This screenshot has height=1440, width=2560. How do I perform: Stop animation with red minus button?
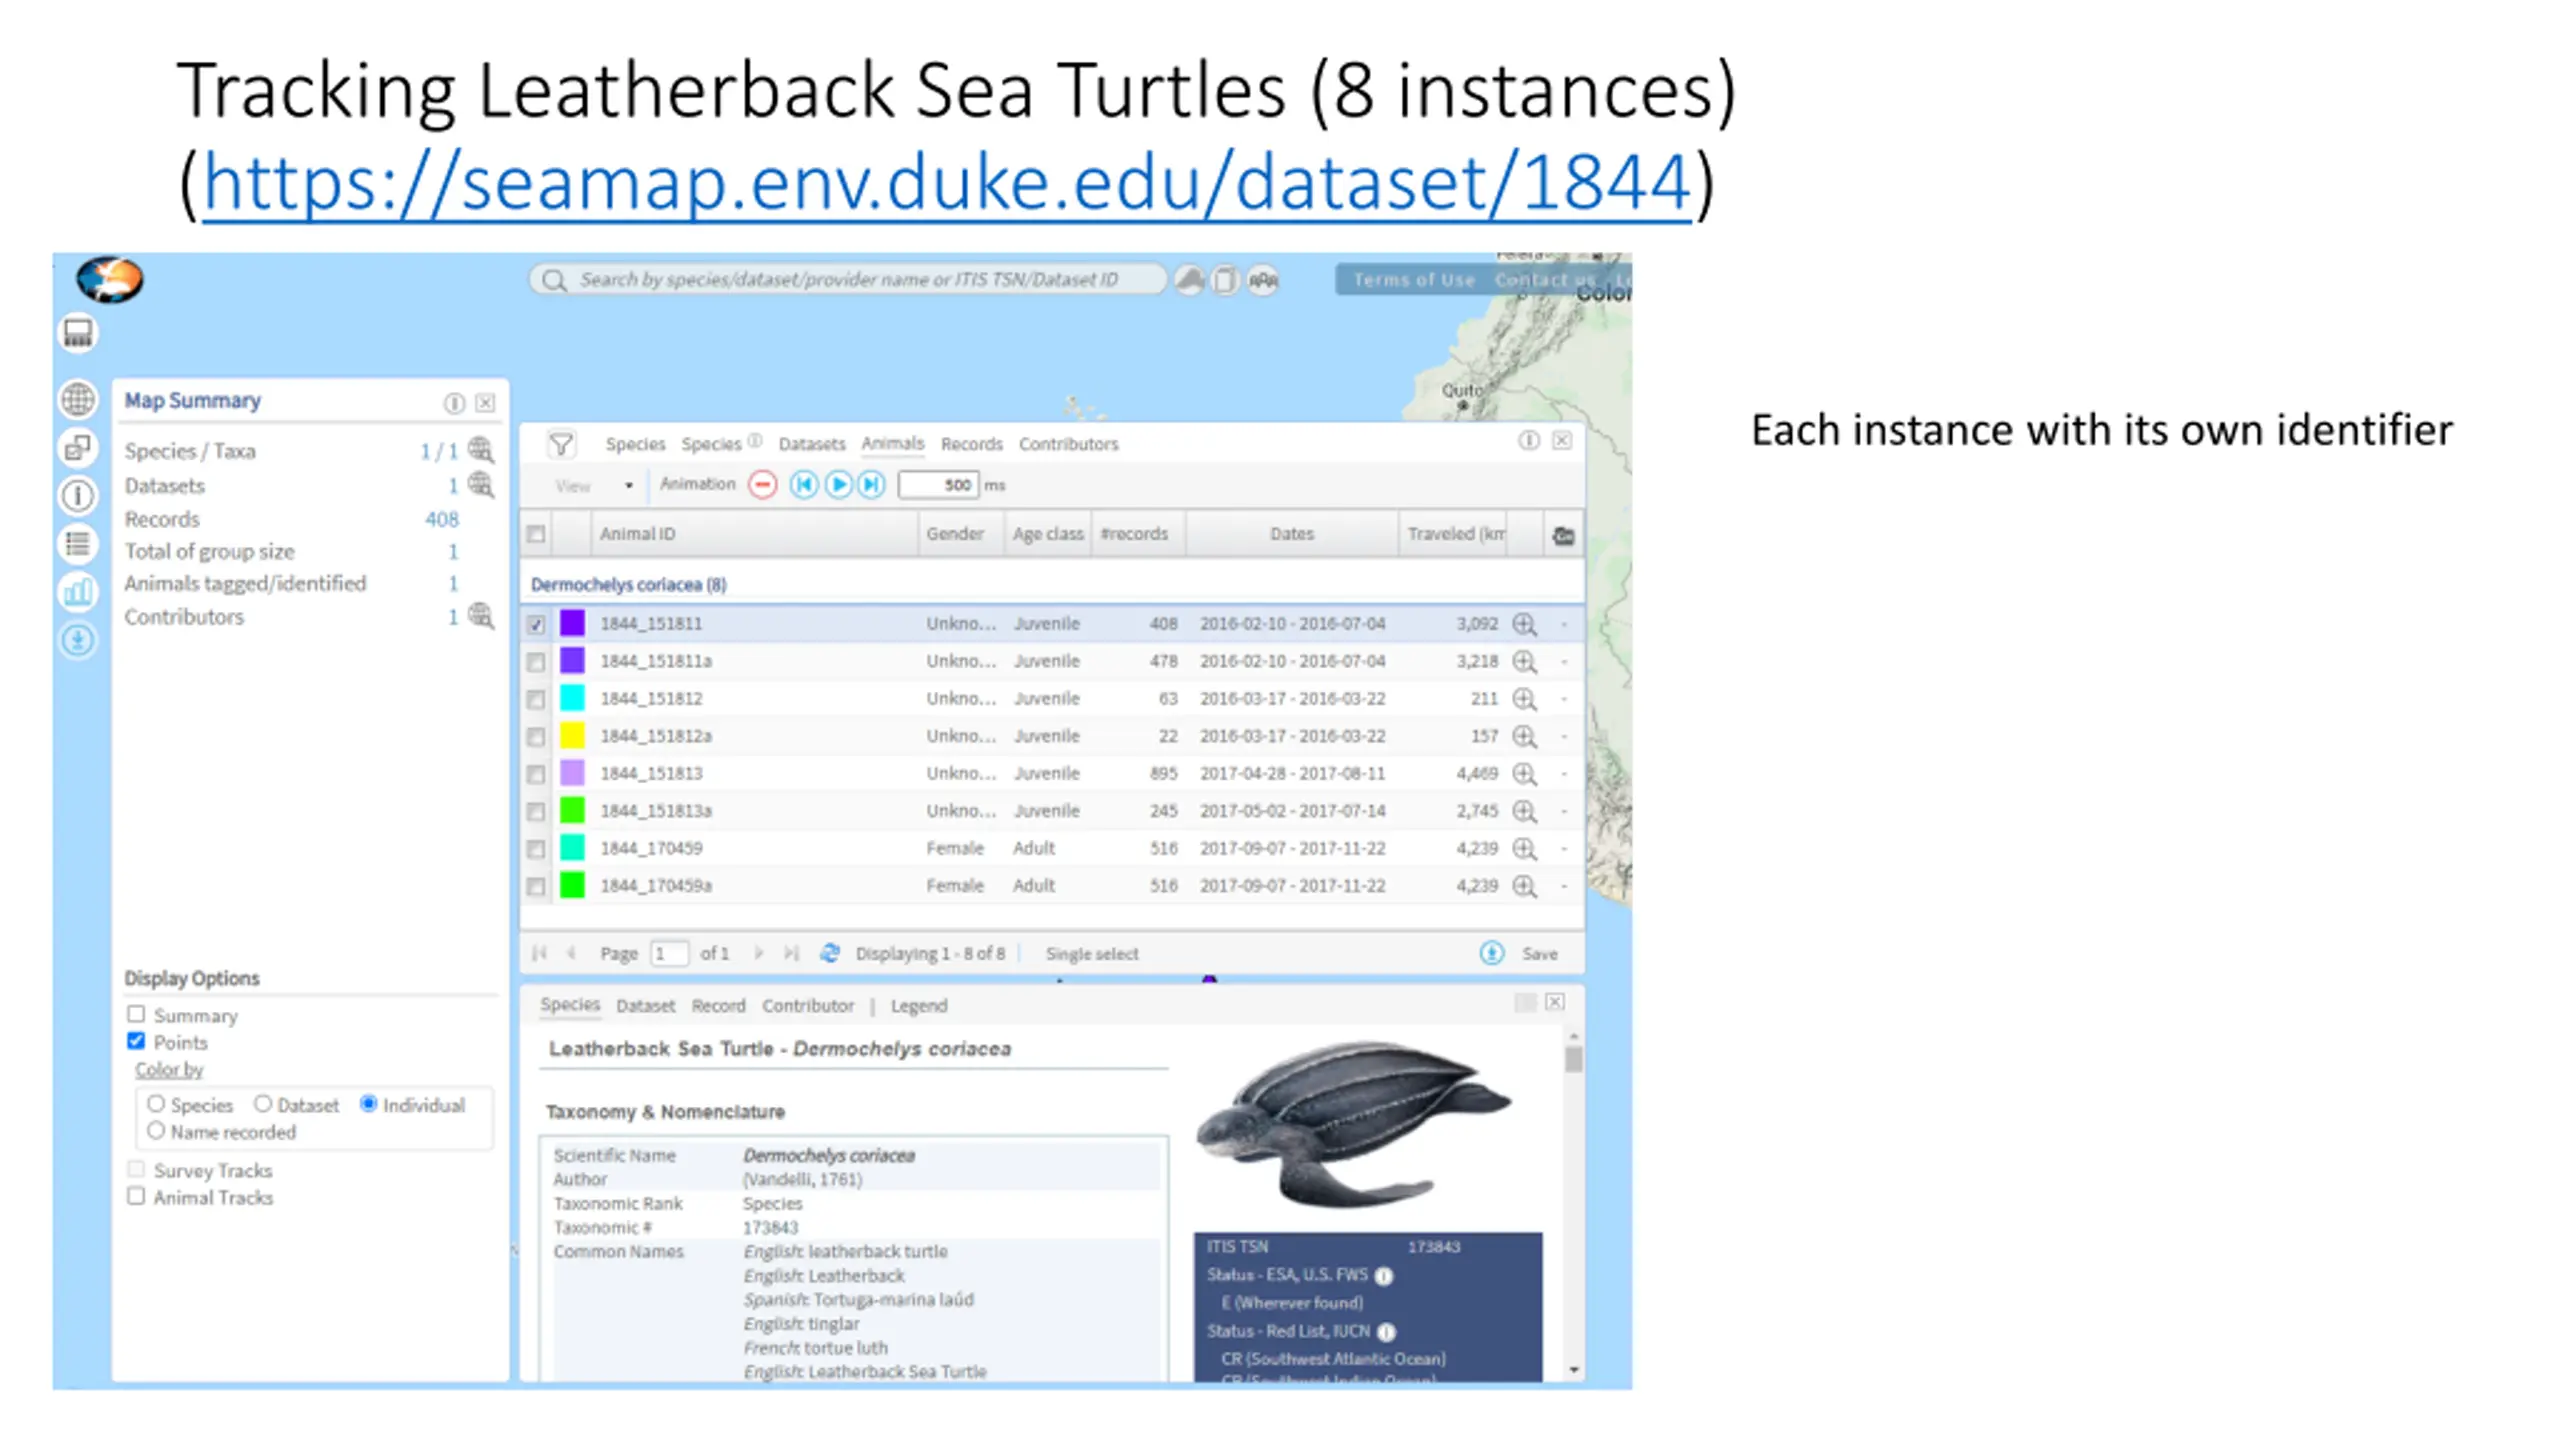coord(763,485)
